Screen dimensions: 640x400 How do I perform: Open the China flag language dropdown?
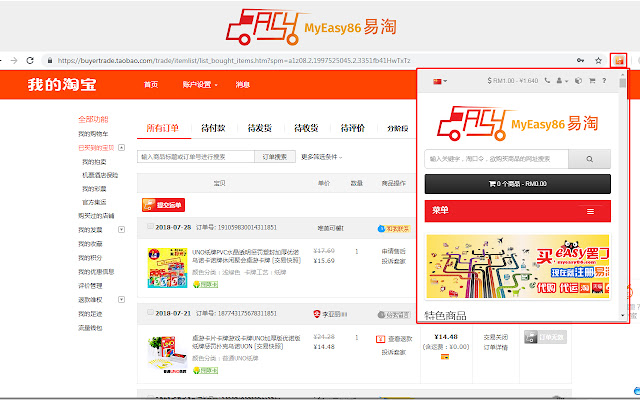[440, 81]
